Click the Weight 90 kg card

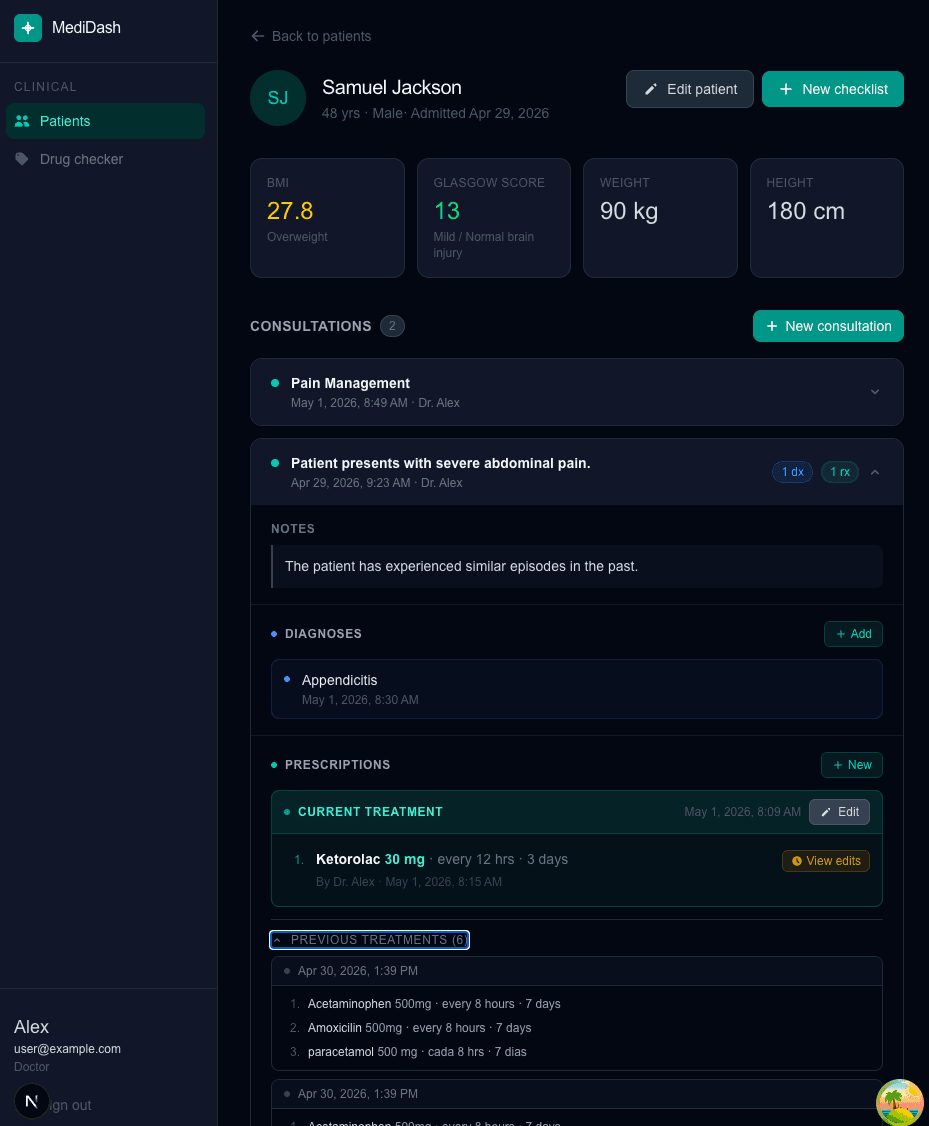pyautogui.click(x=660, y=218)
